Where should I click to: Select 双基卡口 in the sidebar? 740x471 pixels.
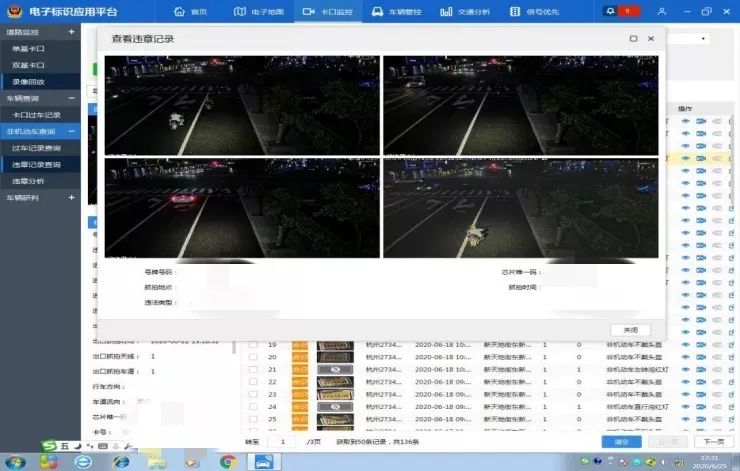(x=40, y=65)
